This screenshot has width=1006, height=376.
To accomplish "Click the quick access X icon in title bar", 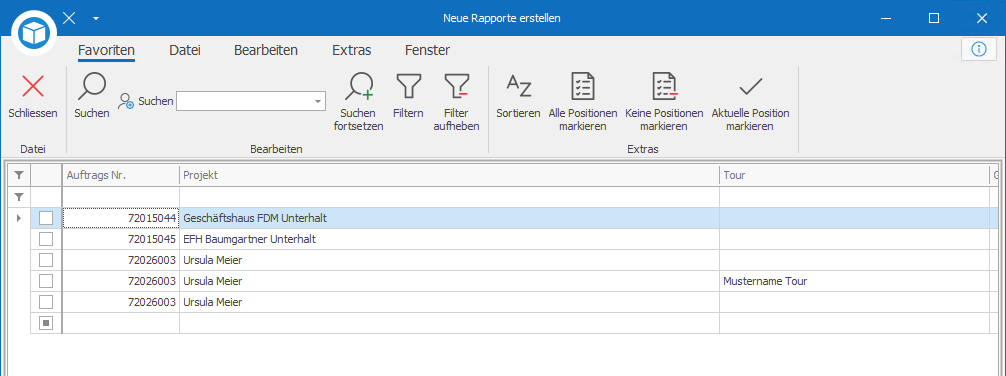I will tap(69, 17).
